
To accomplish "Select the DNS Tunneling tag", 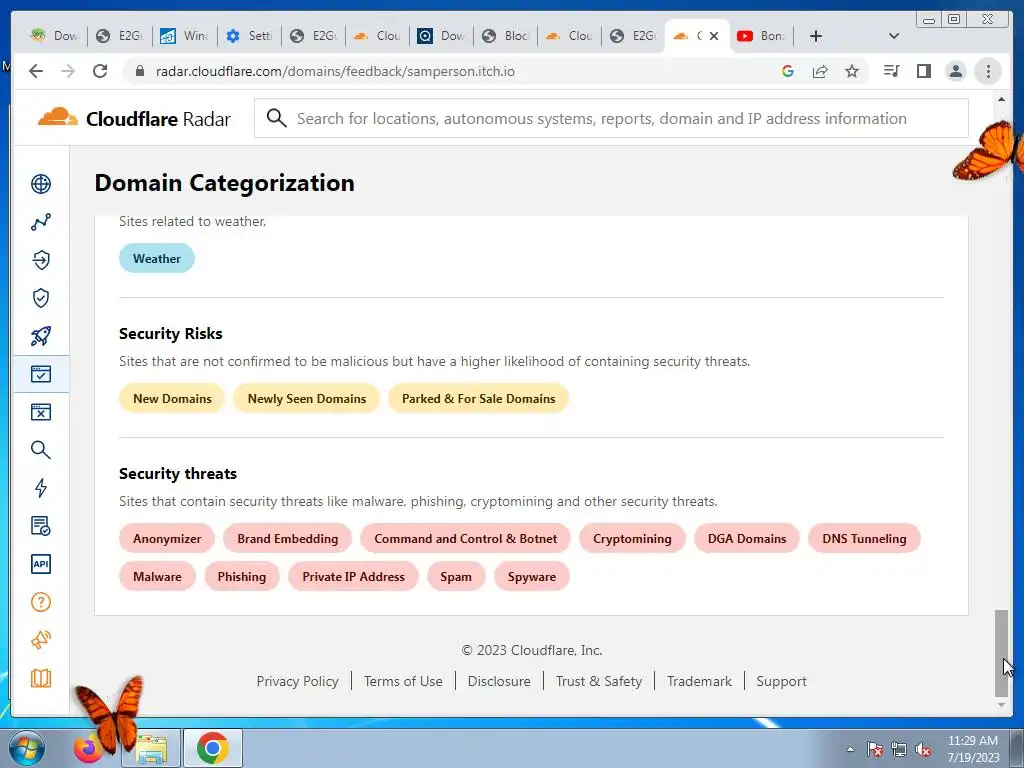I will (864, 539).
